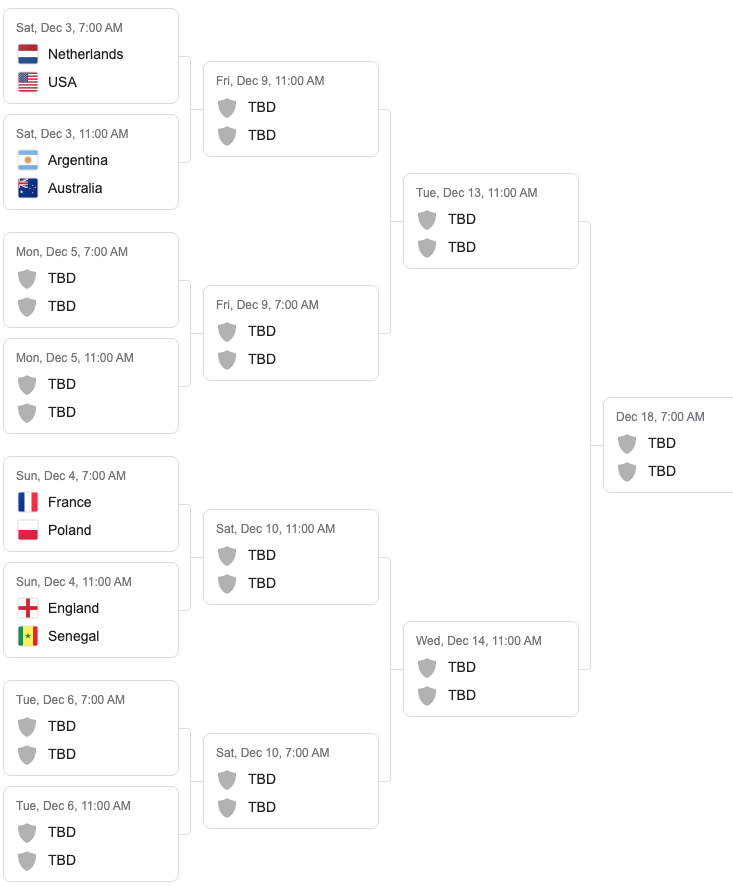Select the Dec 18, 7:00 AM final date

point(660,417)
